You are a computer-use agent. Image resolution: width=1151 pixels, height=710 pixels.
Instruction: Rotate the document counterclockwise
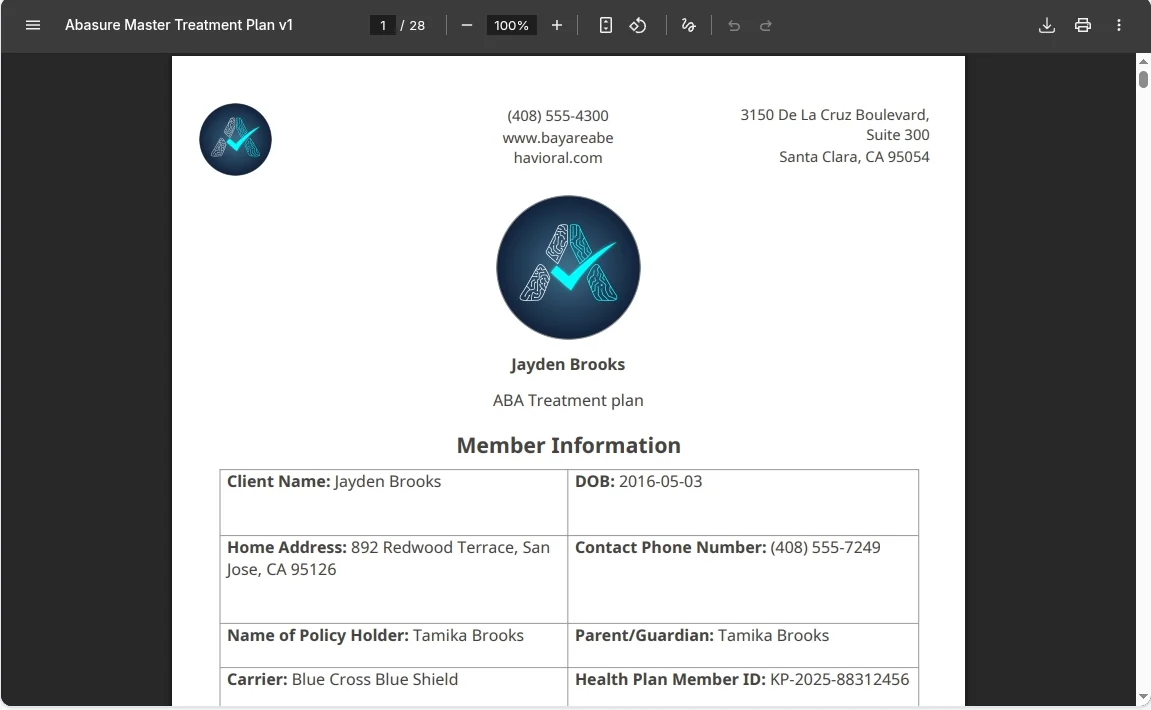(x=638, y=25)
